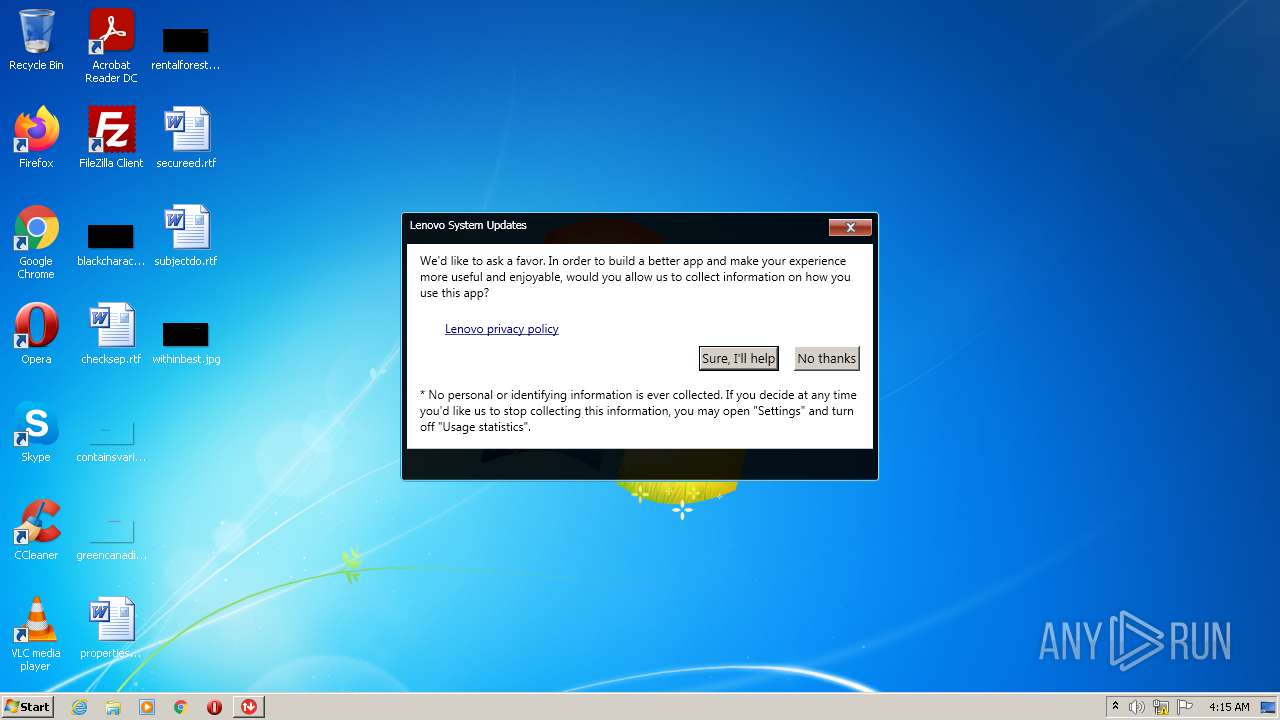Open the Recycle Bin icon
Viewport: 1280px width, 720px height.
pos(36,40)
